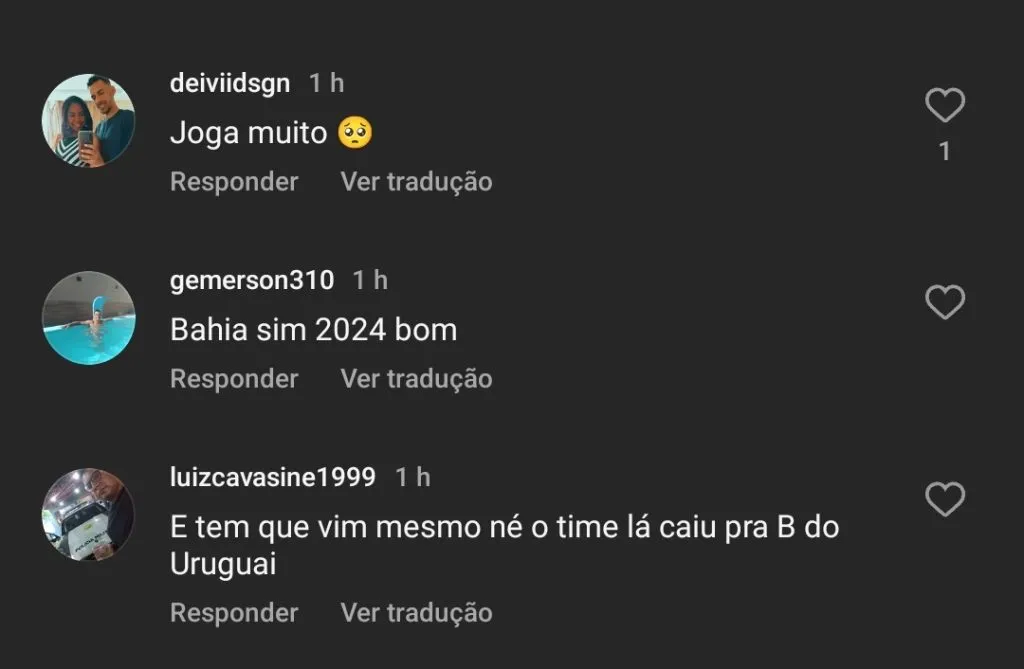Viewport: 1024px width, 669px height.
Task: Translate luizcavasine1999's Uruguai comment
Action: [x=416, y=613]
